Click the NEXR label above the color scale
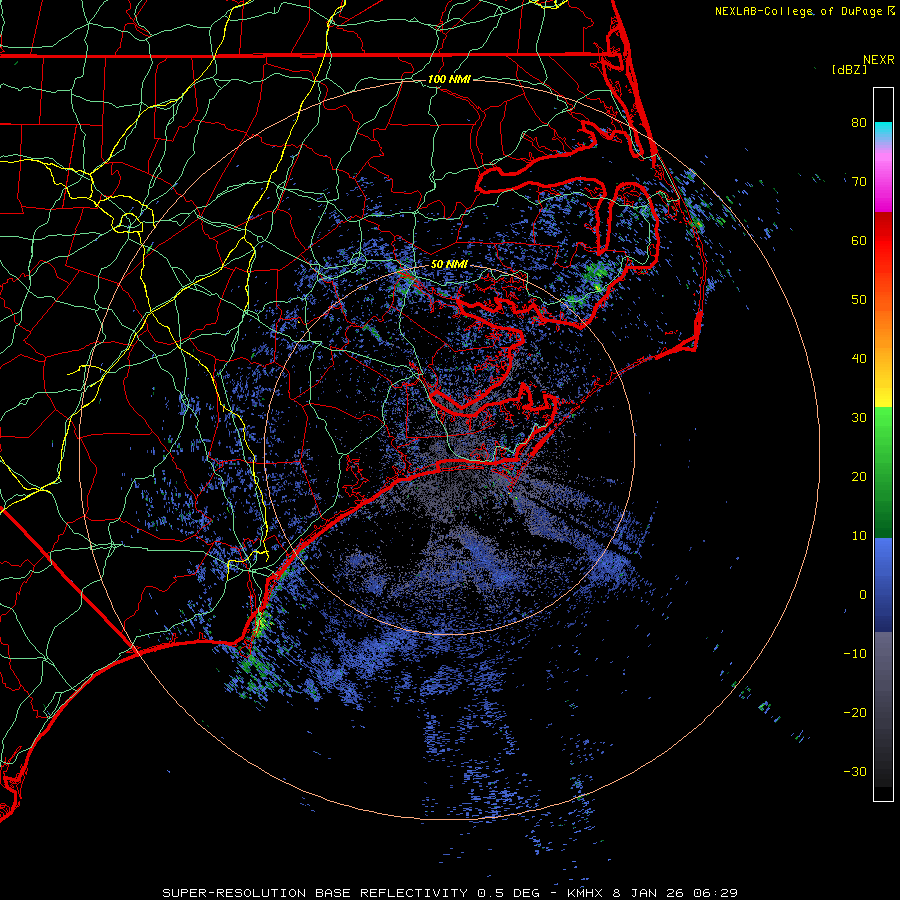 click(878, 60)
